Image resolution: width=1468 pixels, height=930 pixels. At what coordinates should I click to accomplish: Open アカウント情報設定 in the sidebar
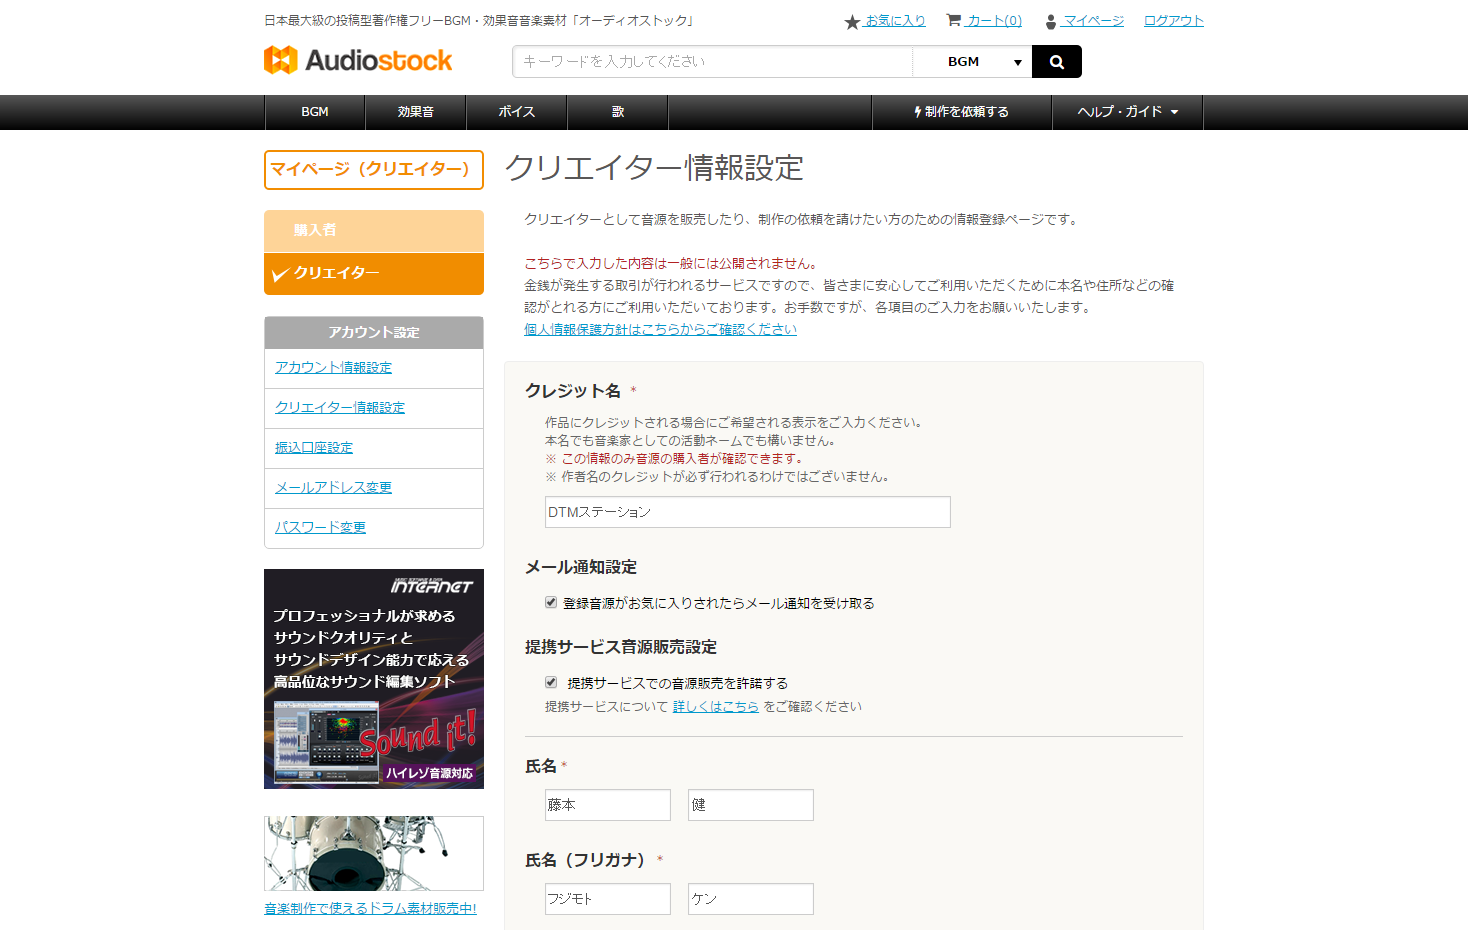click(x=333, y=367)
